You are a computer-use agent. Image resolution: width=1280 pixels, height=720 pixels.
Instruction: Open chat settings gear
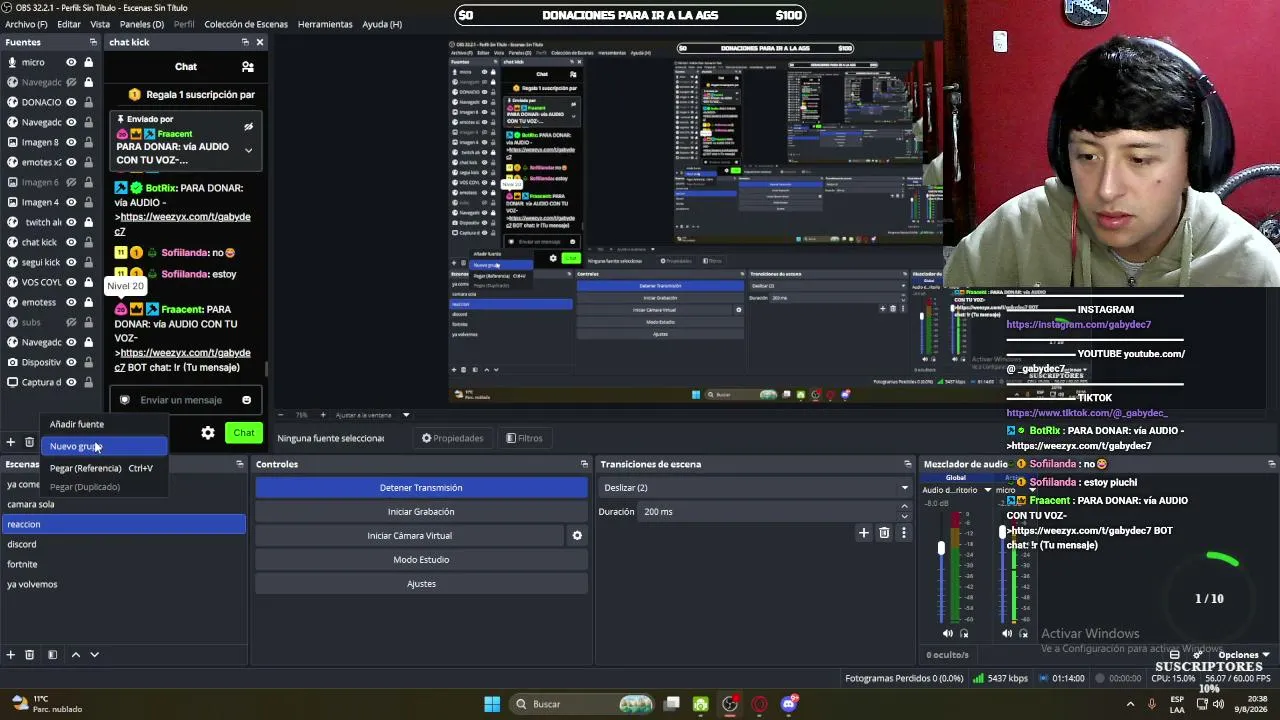click(x=208, y=433)
